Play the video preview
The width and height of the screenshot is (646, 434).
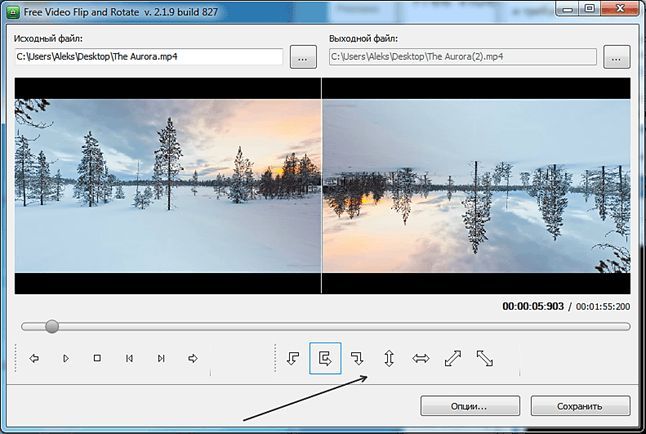(66, 358)
